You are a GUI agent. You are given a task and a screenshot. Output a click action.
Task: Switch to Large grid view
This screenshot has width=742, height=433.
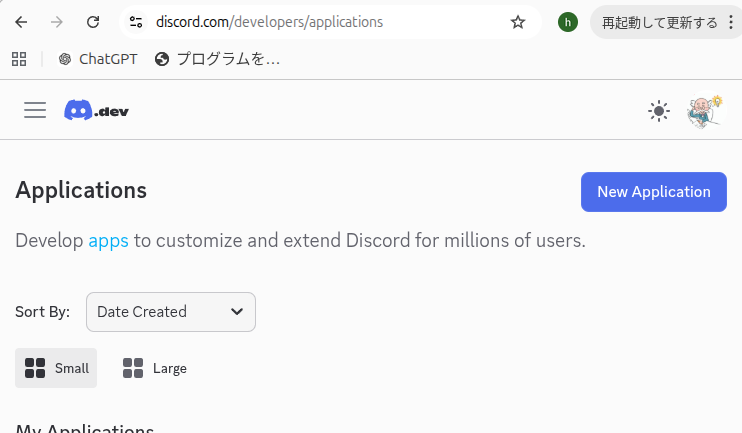[155, 368]
